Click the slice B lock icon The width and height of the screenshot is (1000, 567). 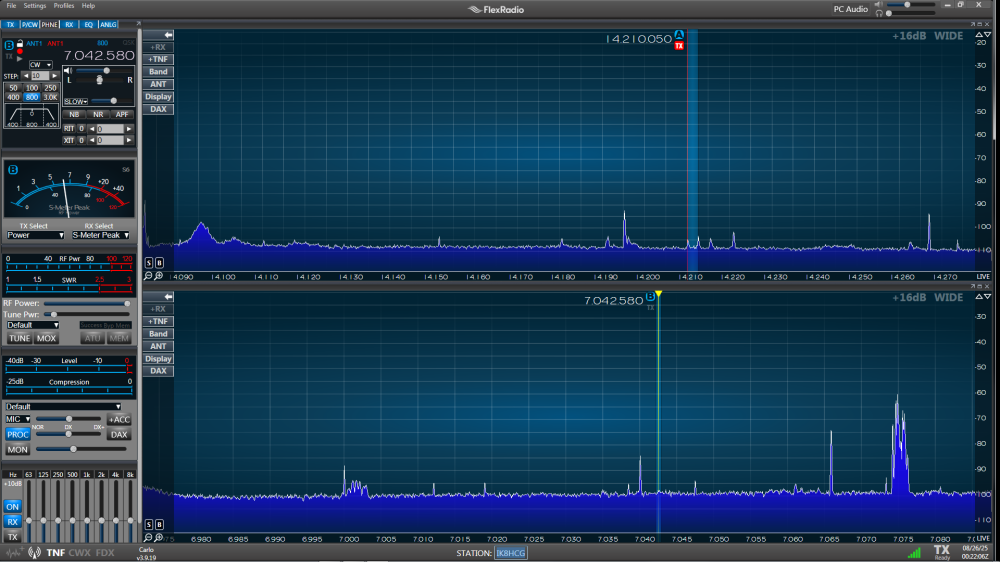(x=20, y=43)
